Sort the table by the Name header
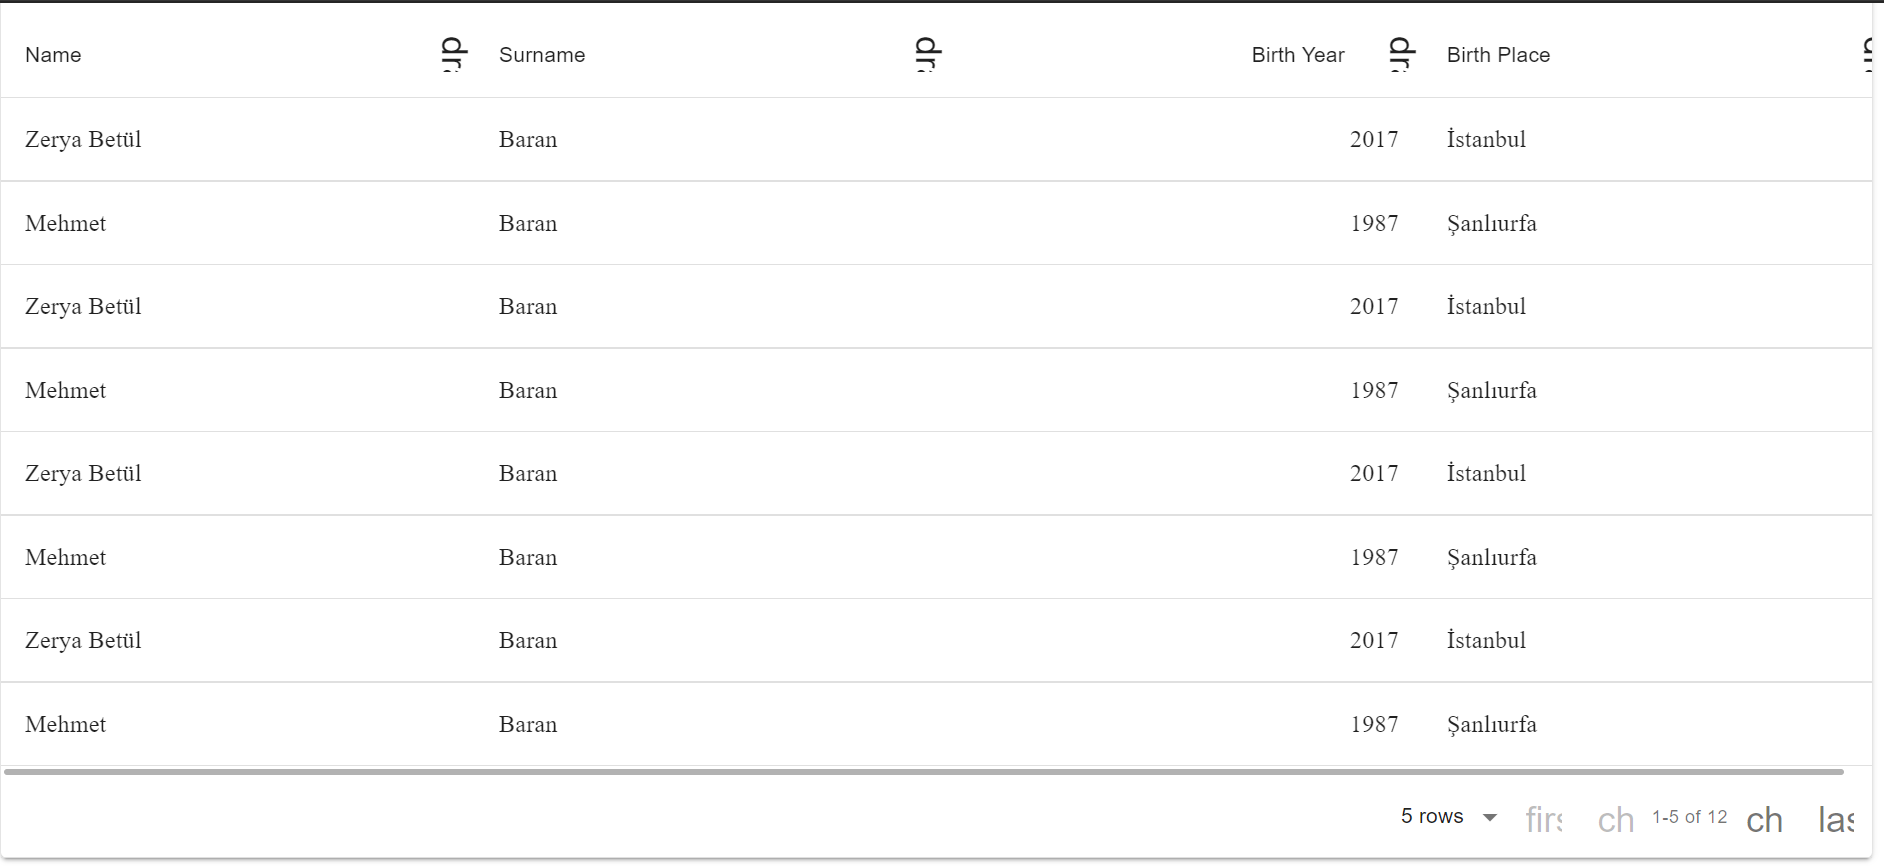The width and height of the screenshot is (1884, 866). tap(54, 55)
